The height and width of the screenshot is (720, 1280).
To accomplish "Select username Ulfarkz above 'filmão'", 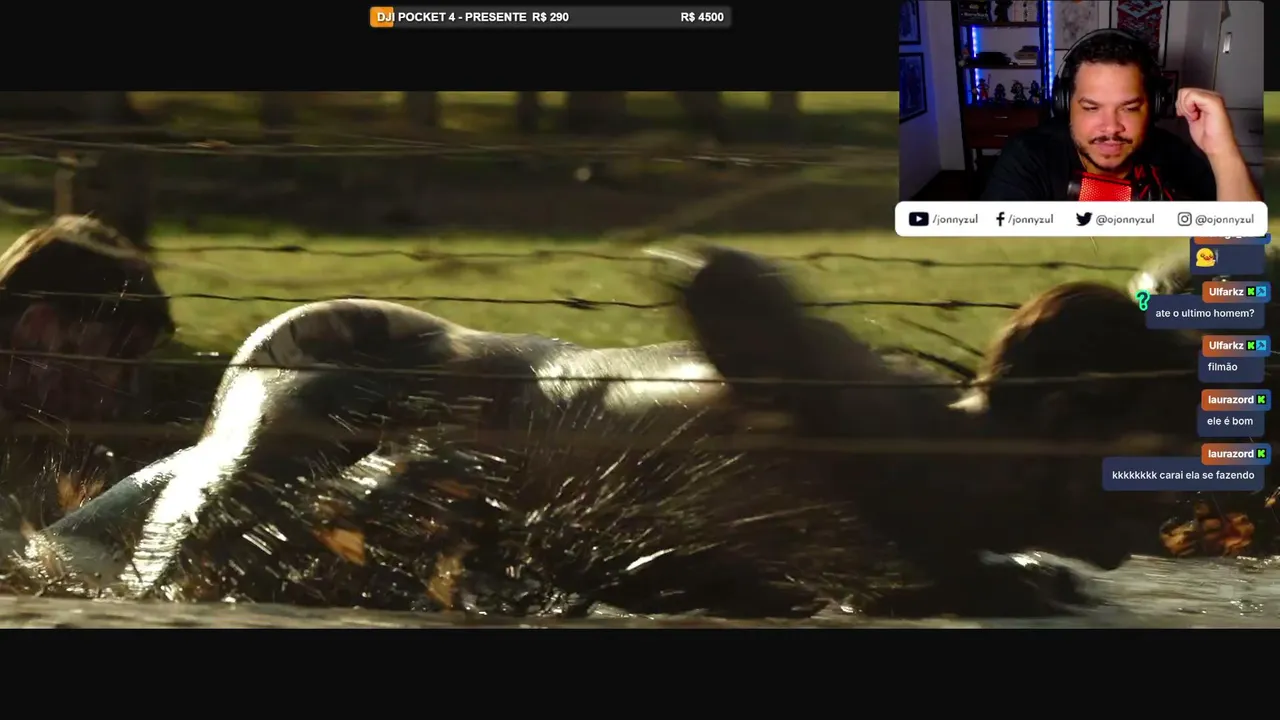I will coord(1226,346).
